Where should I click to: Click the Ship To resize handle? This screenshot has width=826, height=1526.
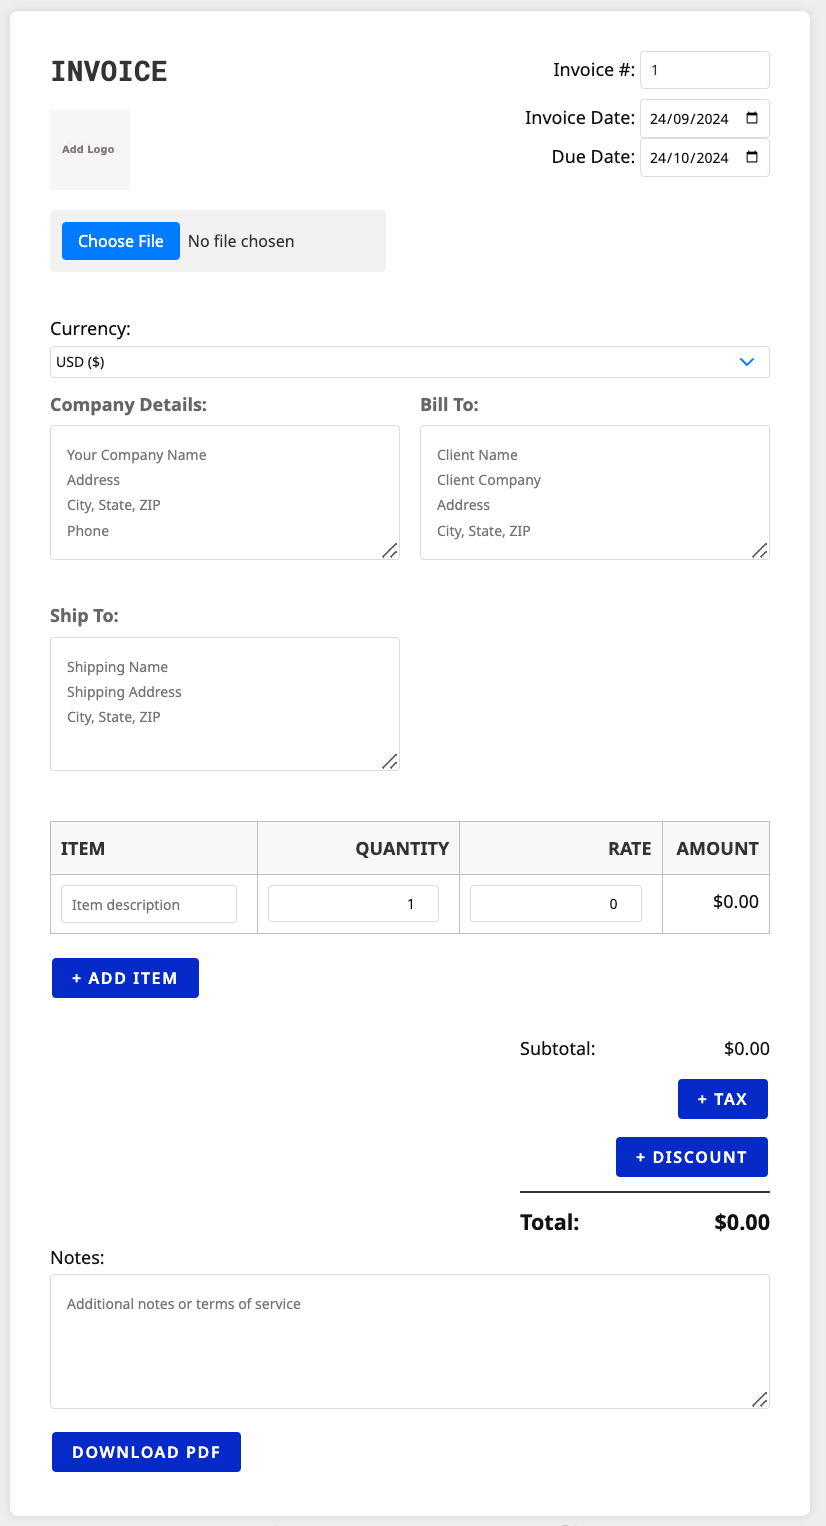(389, 761)
